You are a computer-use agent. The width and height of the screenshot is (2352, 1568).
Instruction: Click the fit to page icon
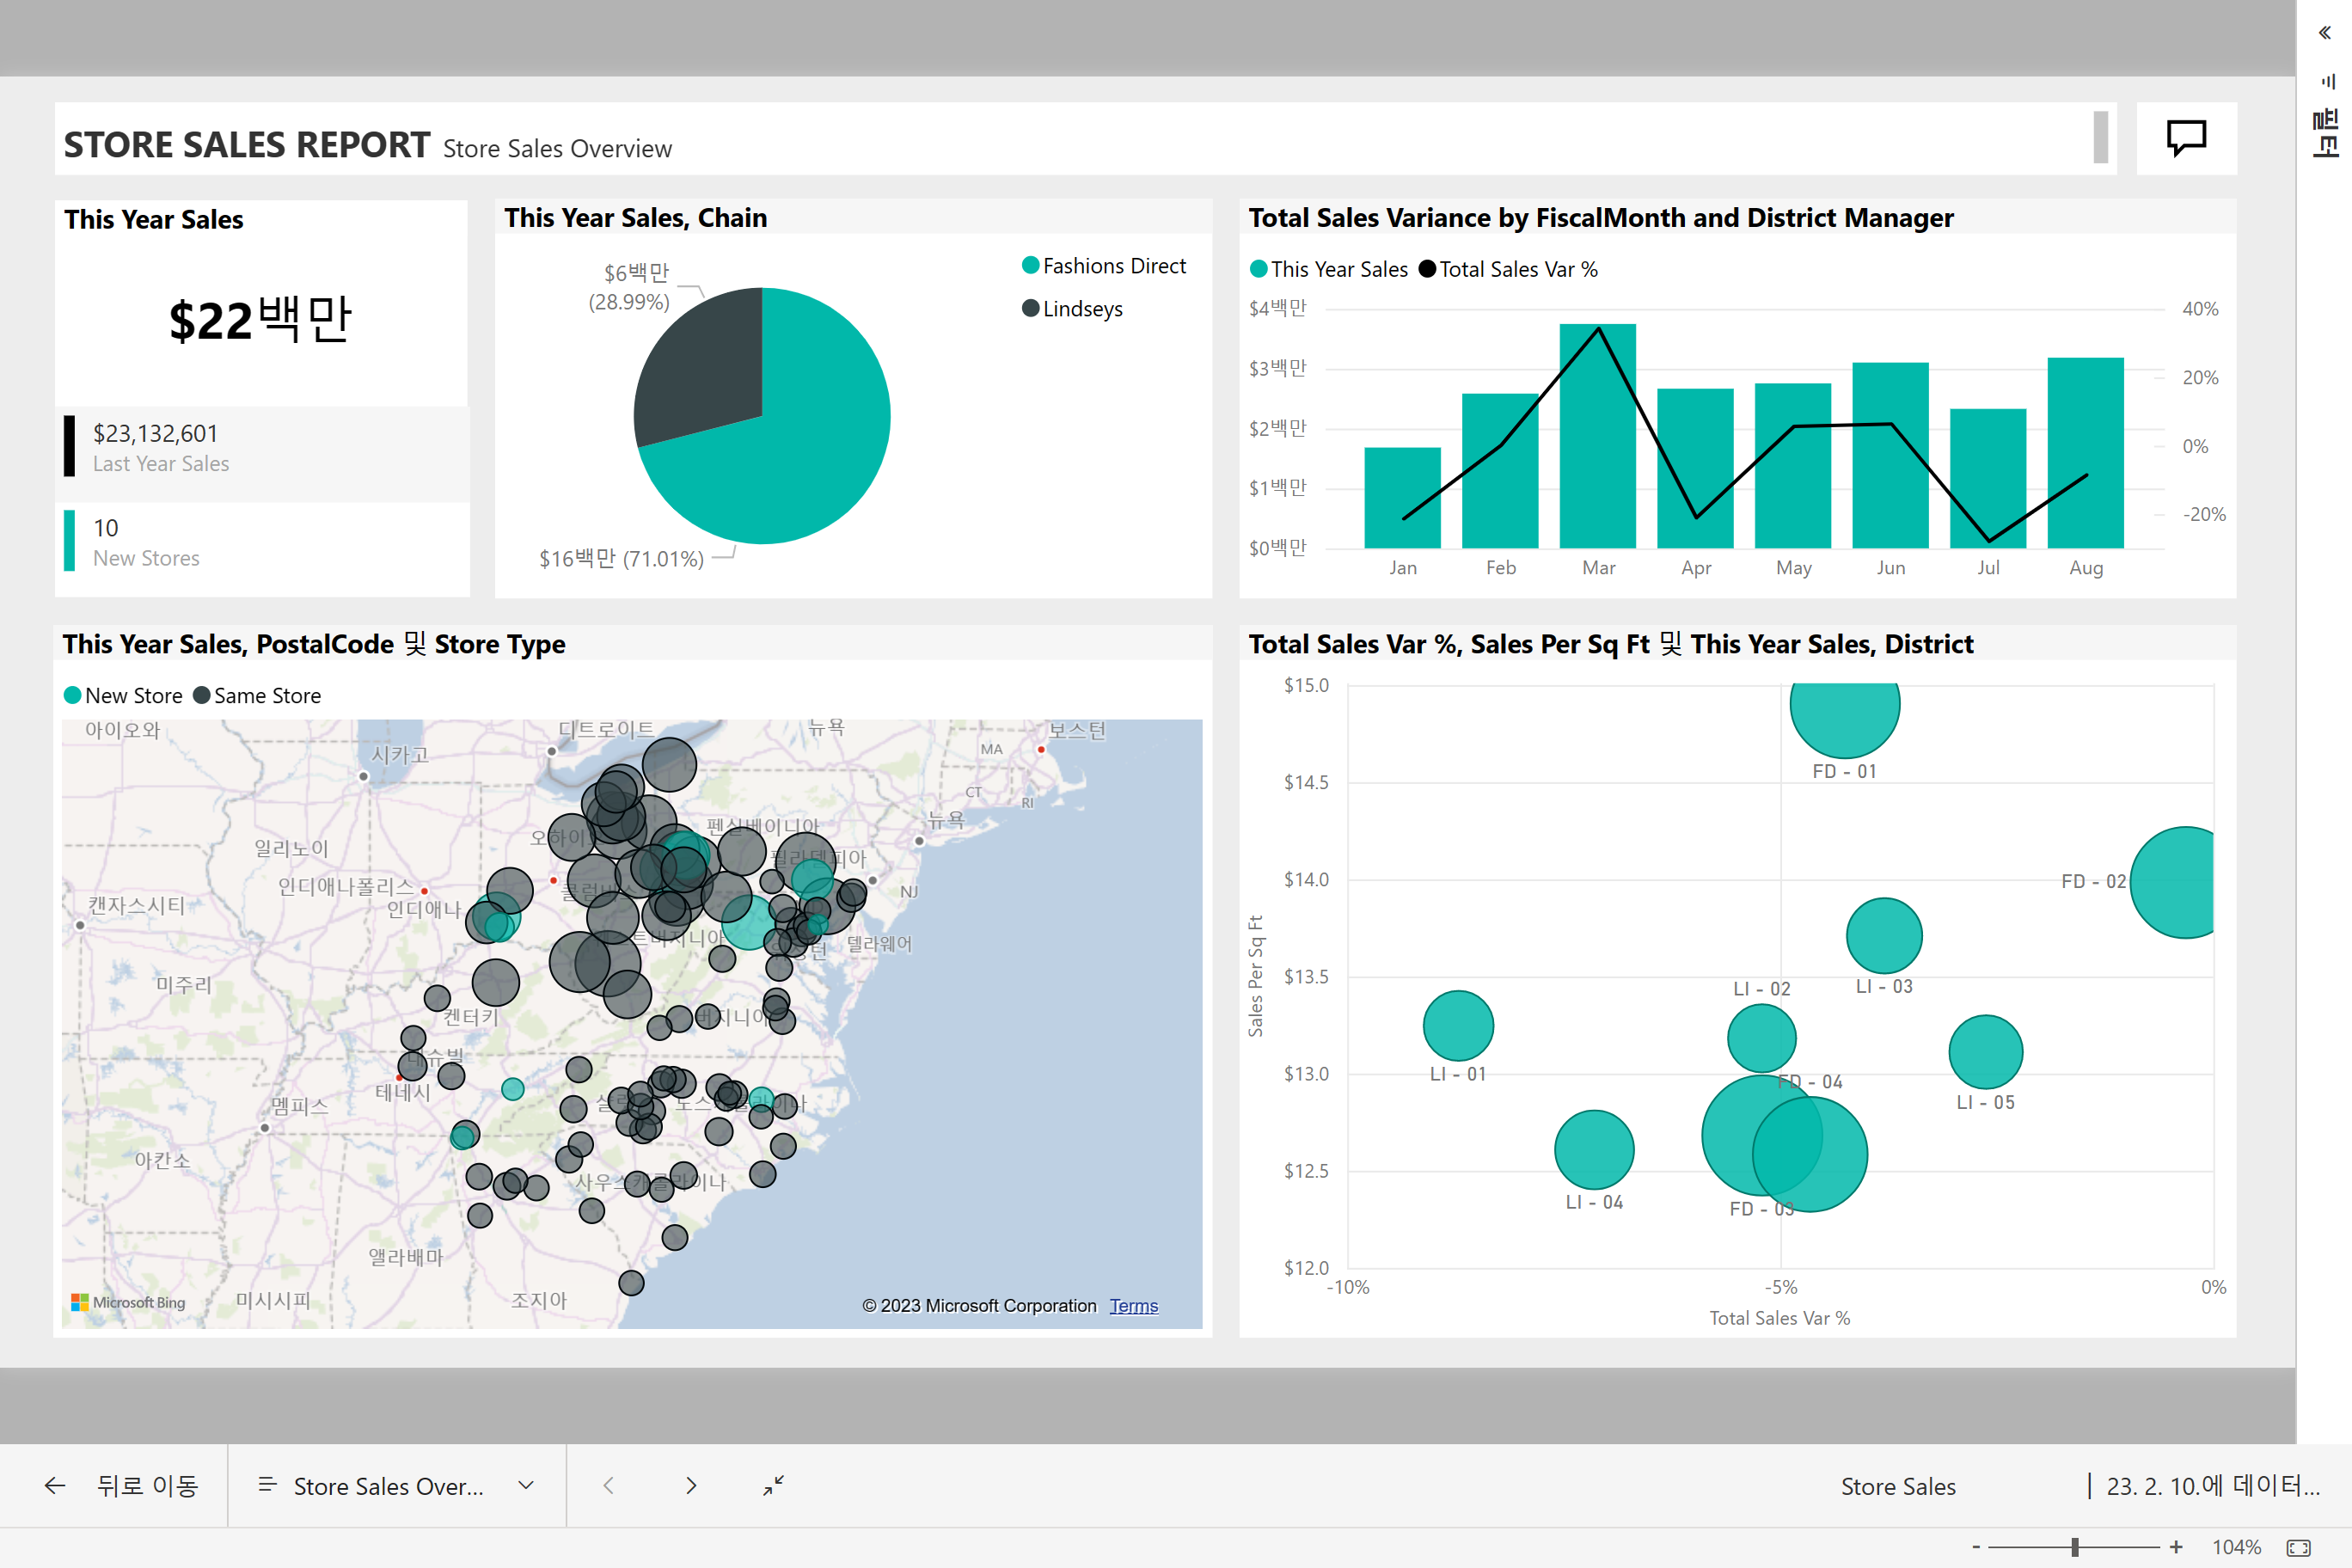point(2299,1547)
